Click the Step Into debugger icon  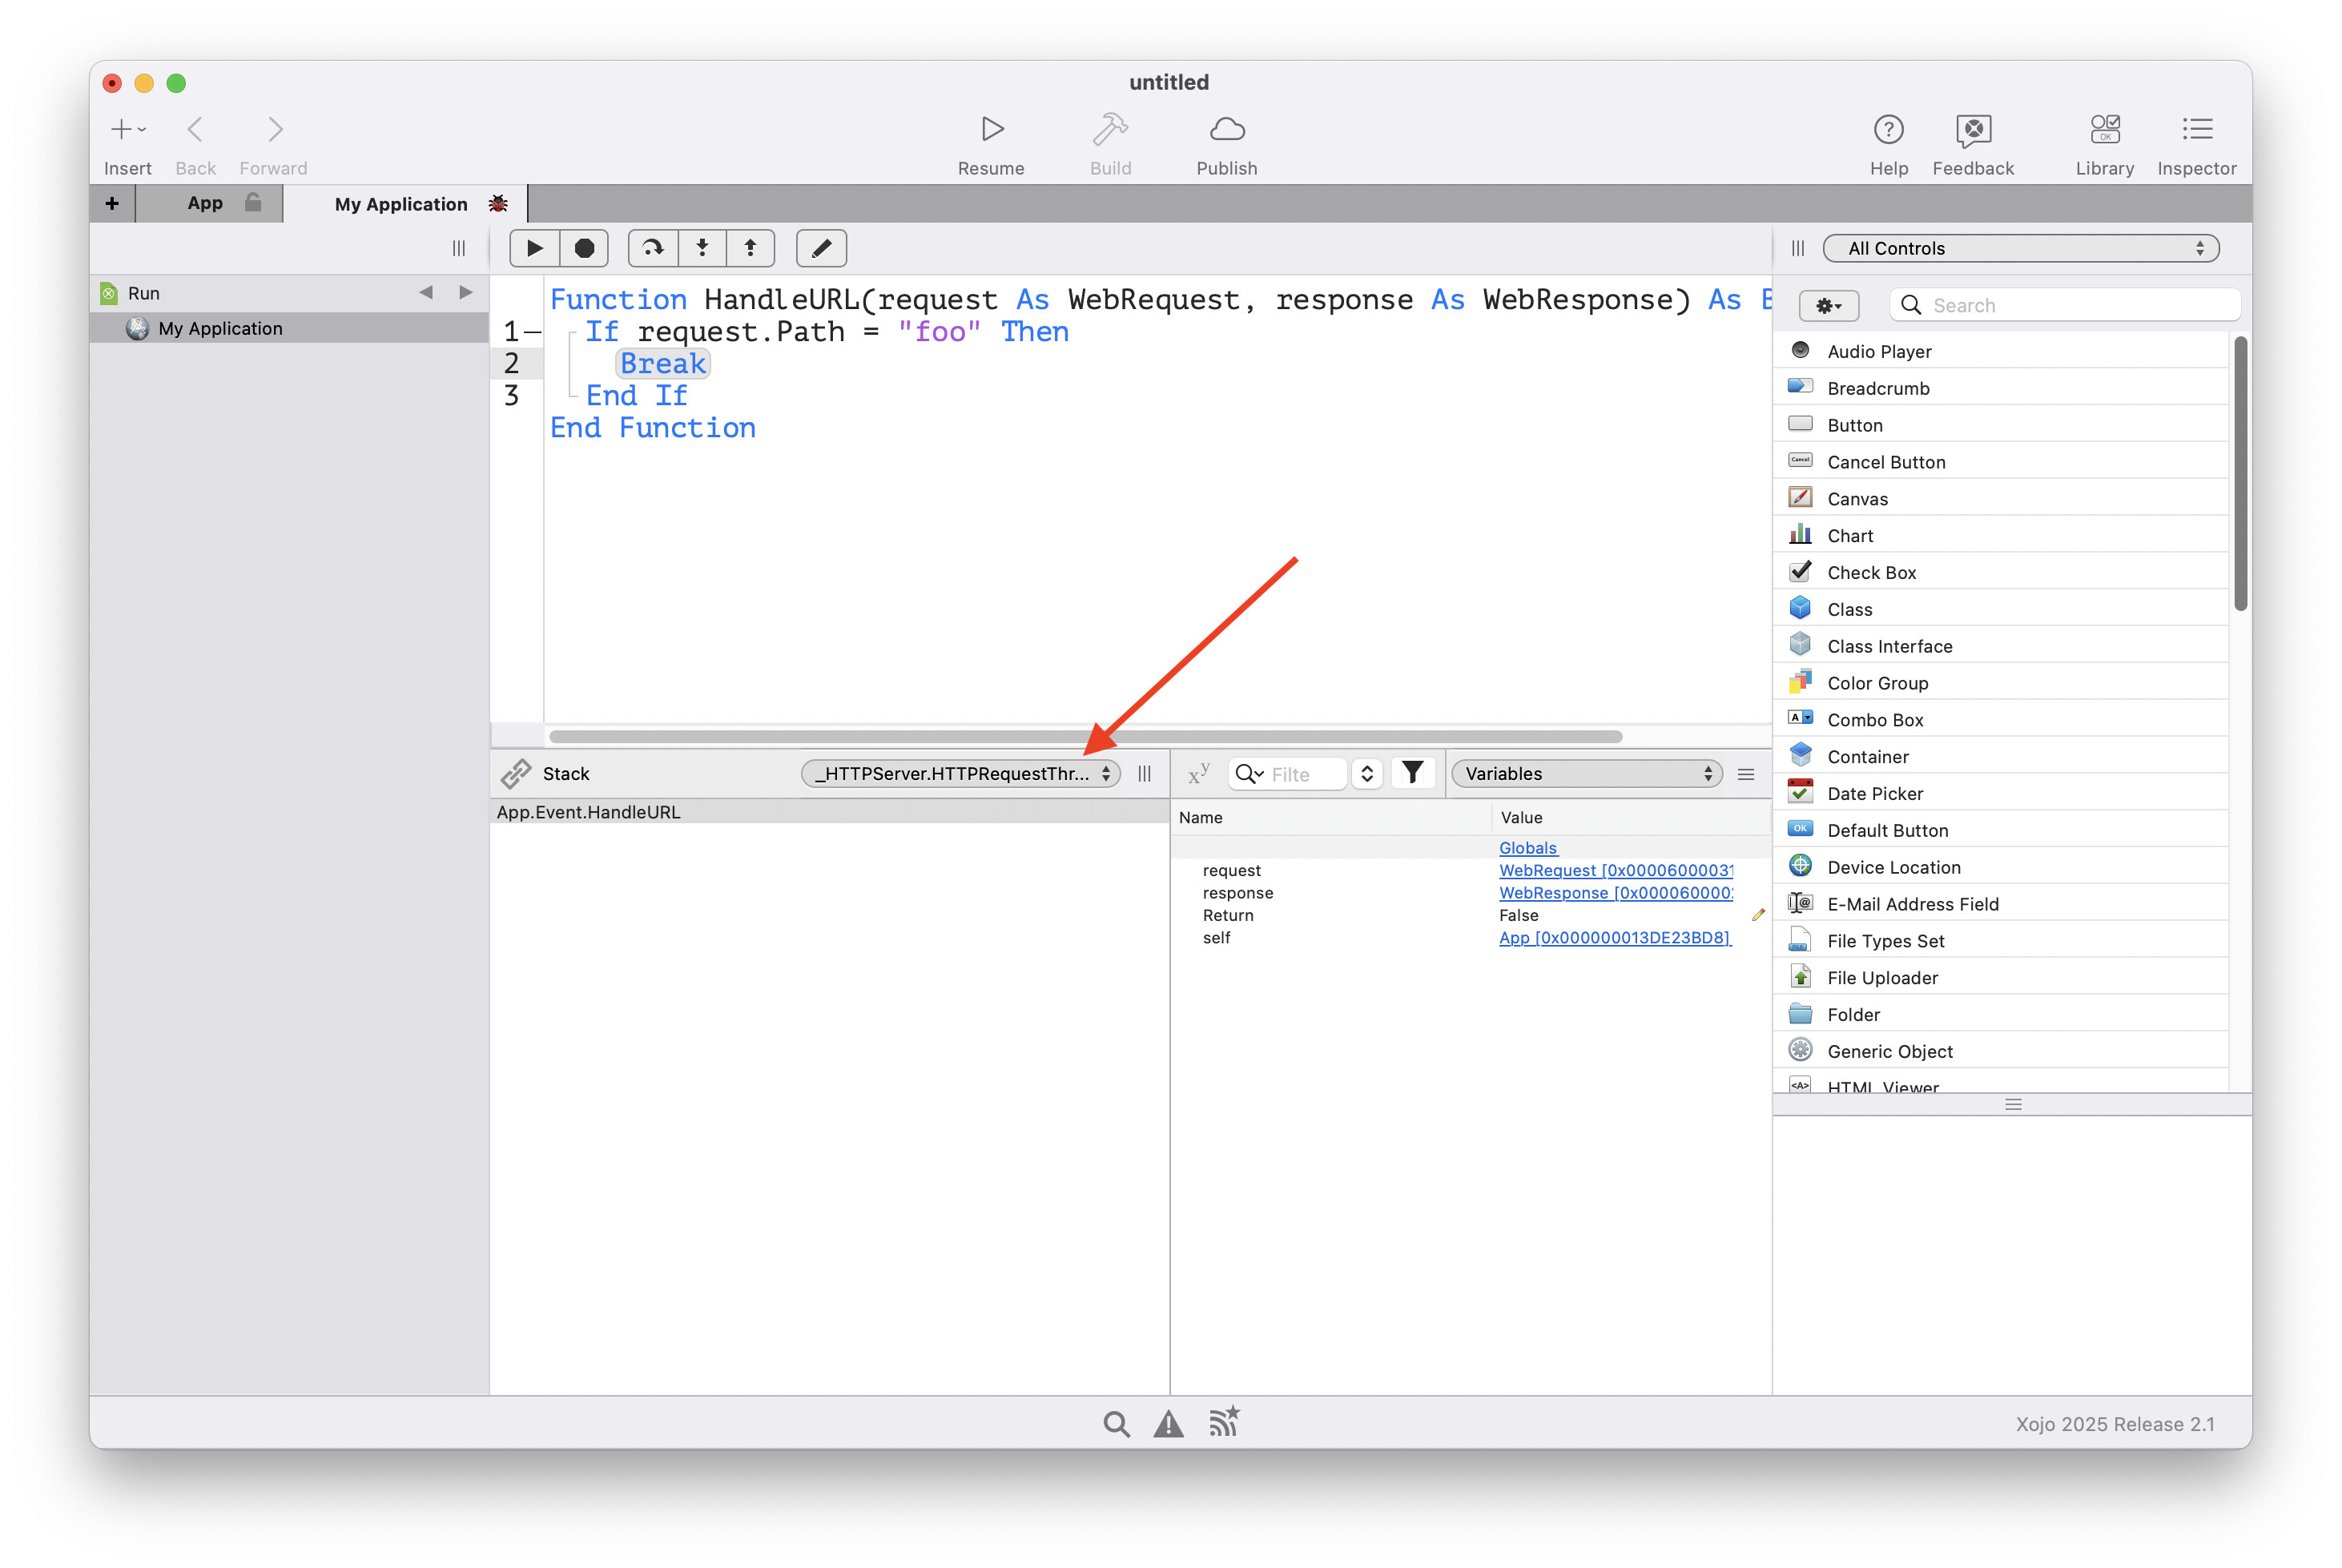pos(702,248)
